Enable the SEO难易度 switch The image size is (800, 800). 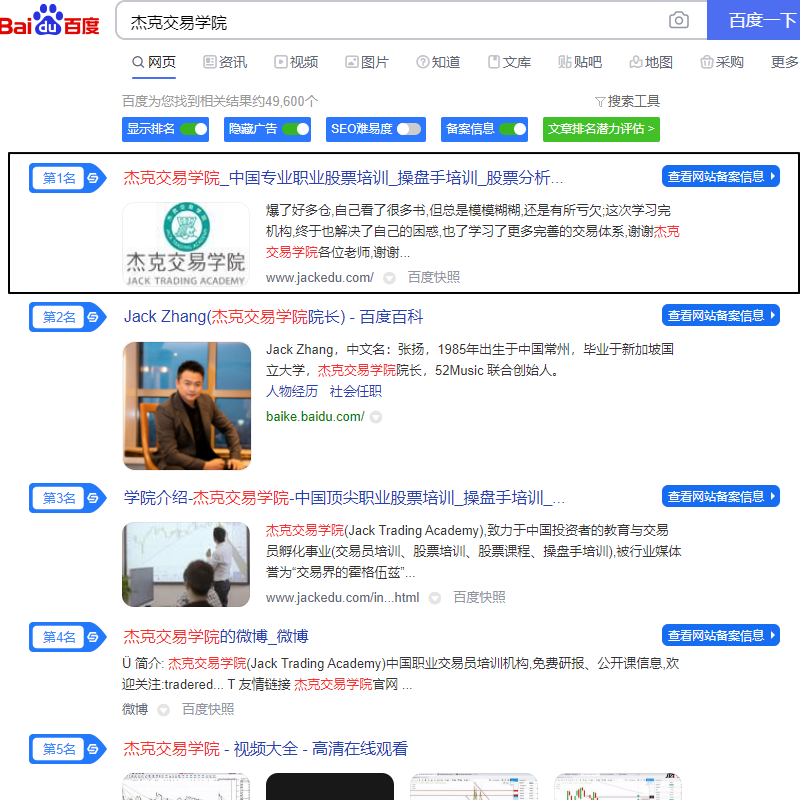tap(409, 129)
